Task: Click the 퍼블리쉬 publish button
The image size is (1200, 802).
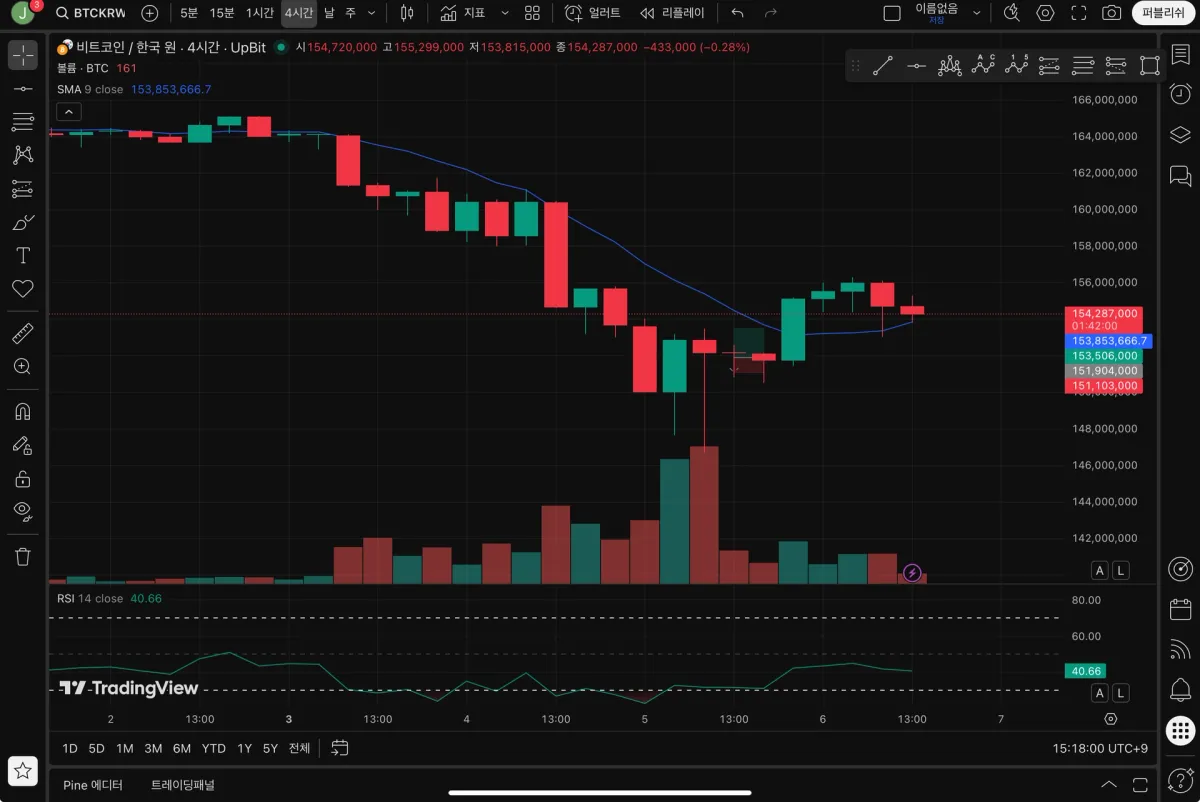Action: point(1163,13)
